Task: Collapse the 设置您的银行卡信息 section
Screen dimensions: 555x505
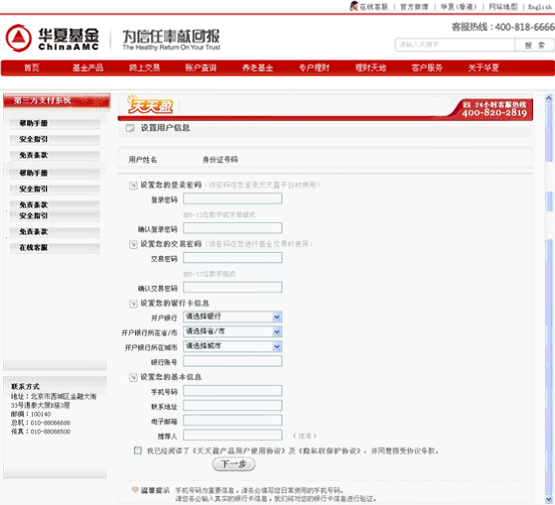Action: [133, 303]
